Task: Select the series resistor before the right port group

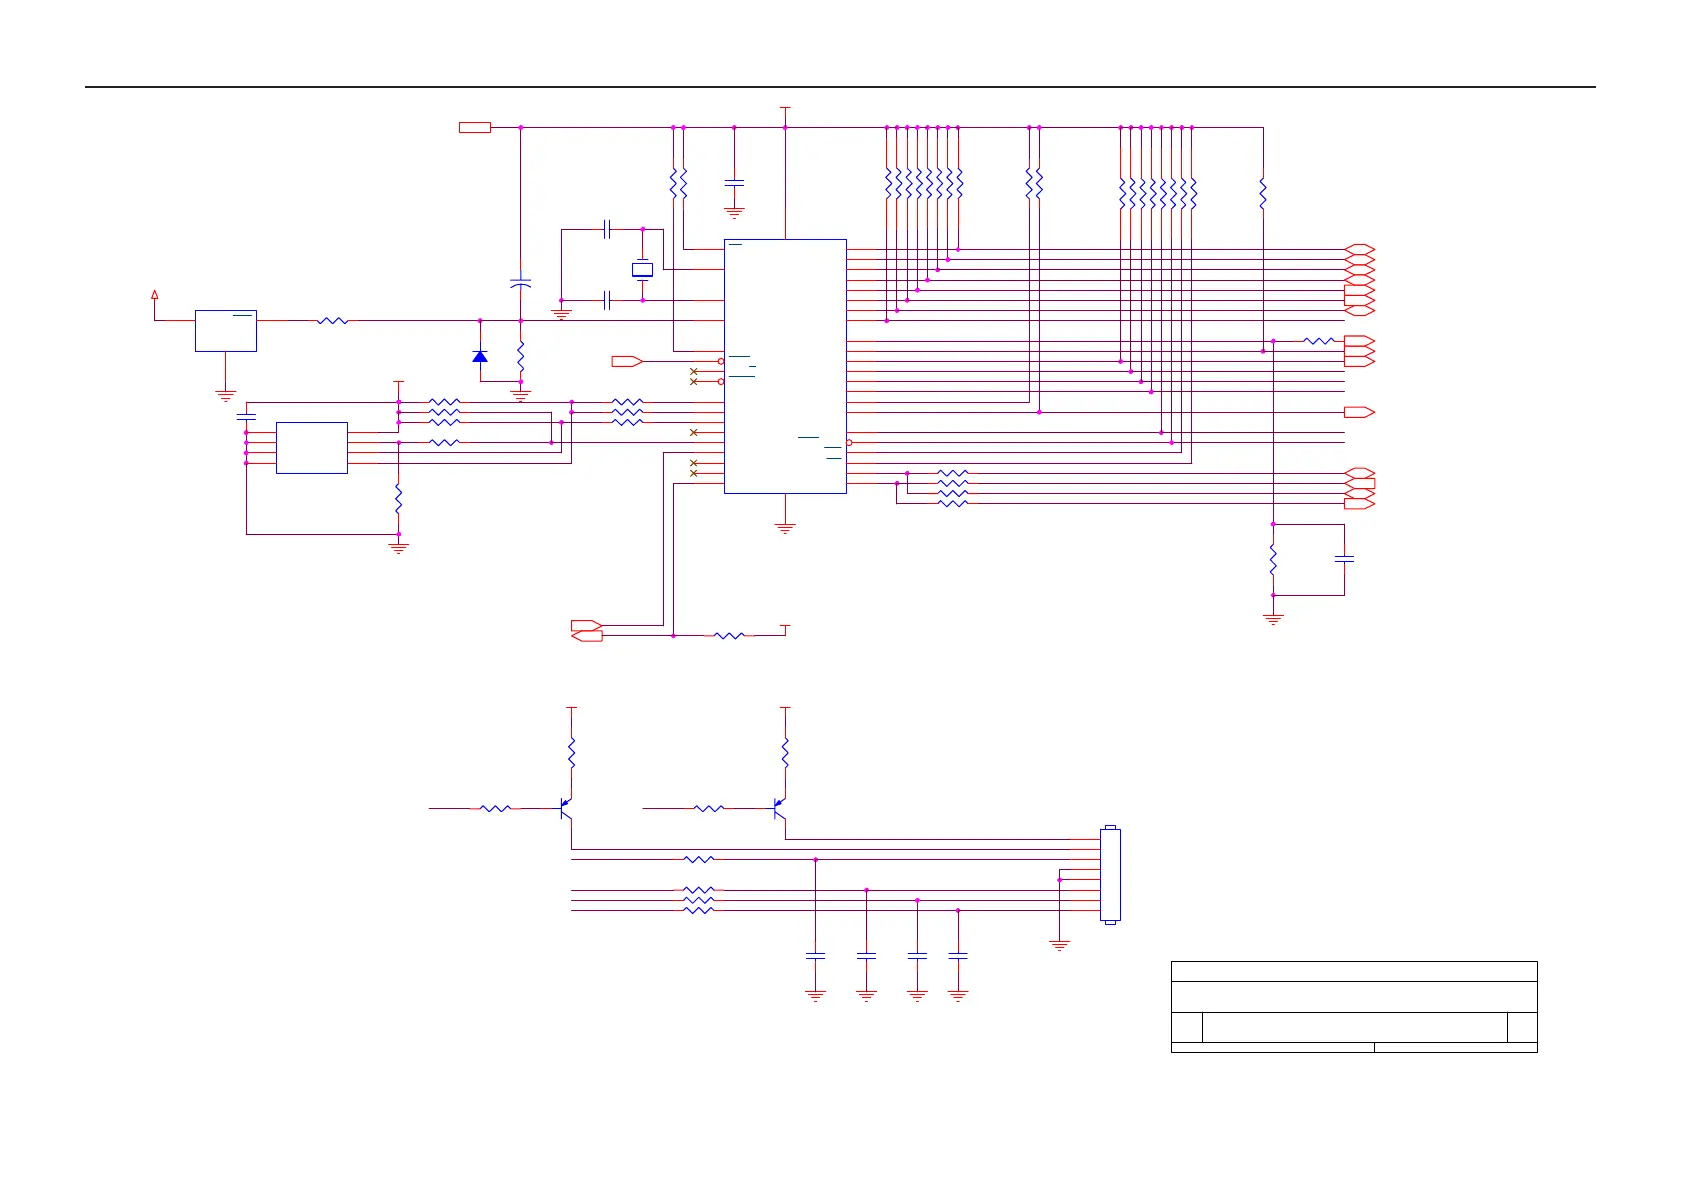Action: pos(1319,341)
